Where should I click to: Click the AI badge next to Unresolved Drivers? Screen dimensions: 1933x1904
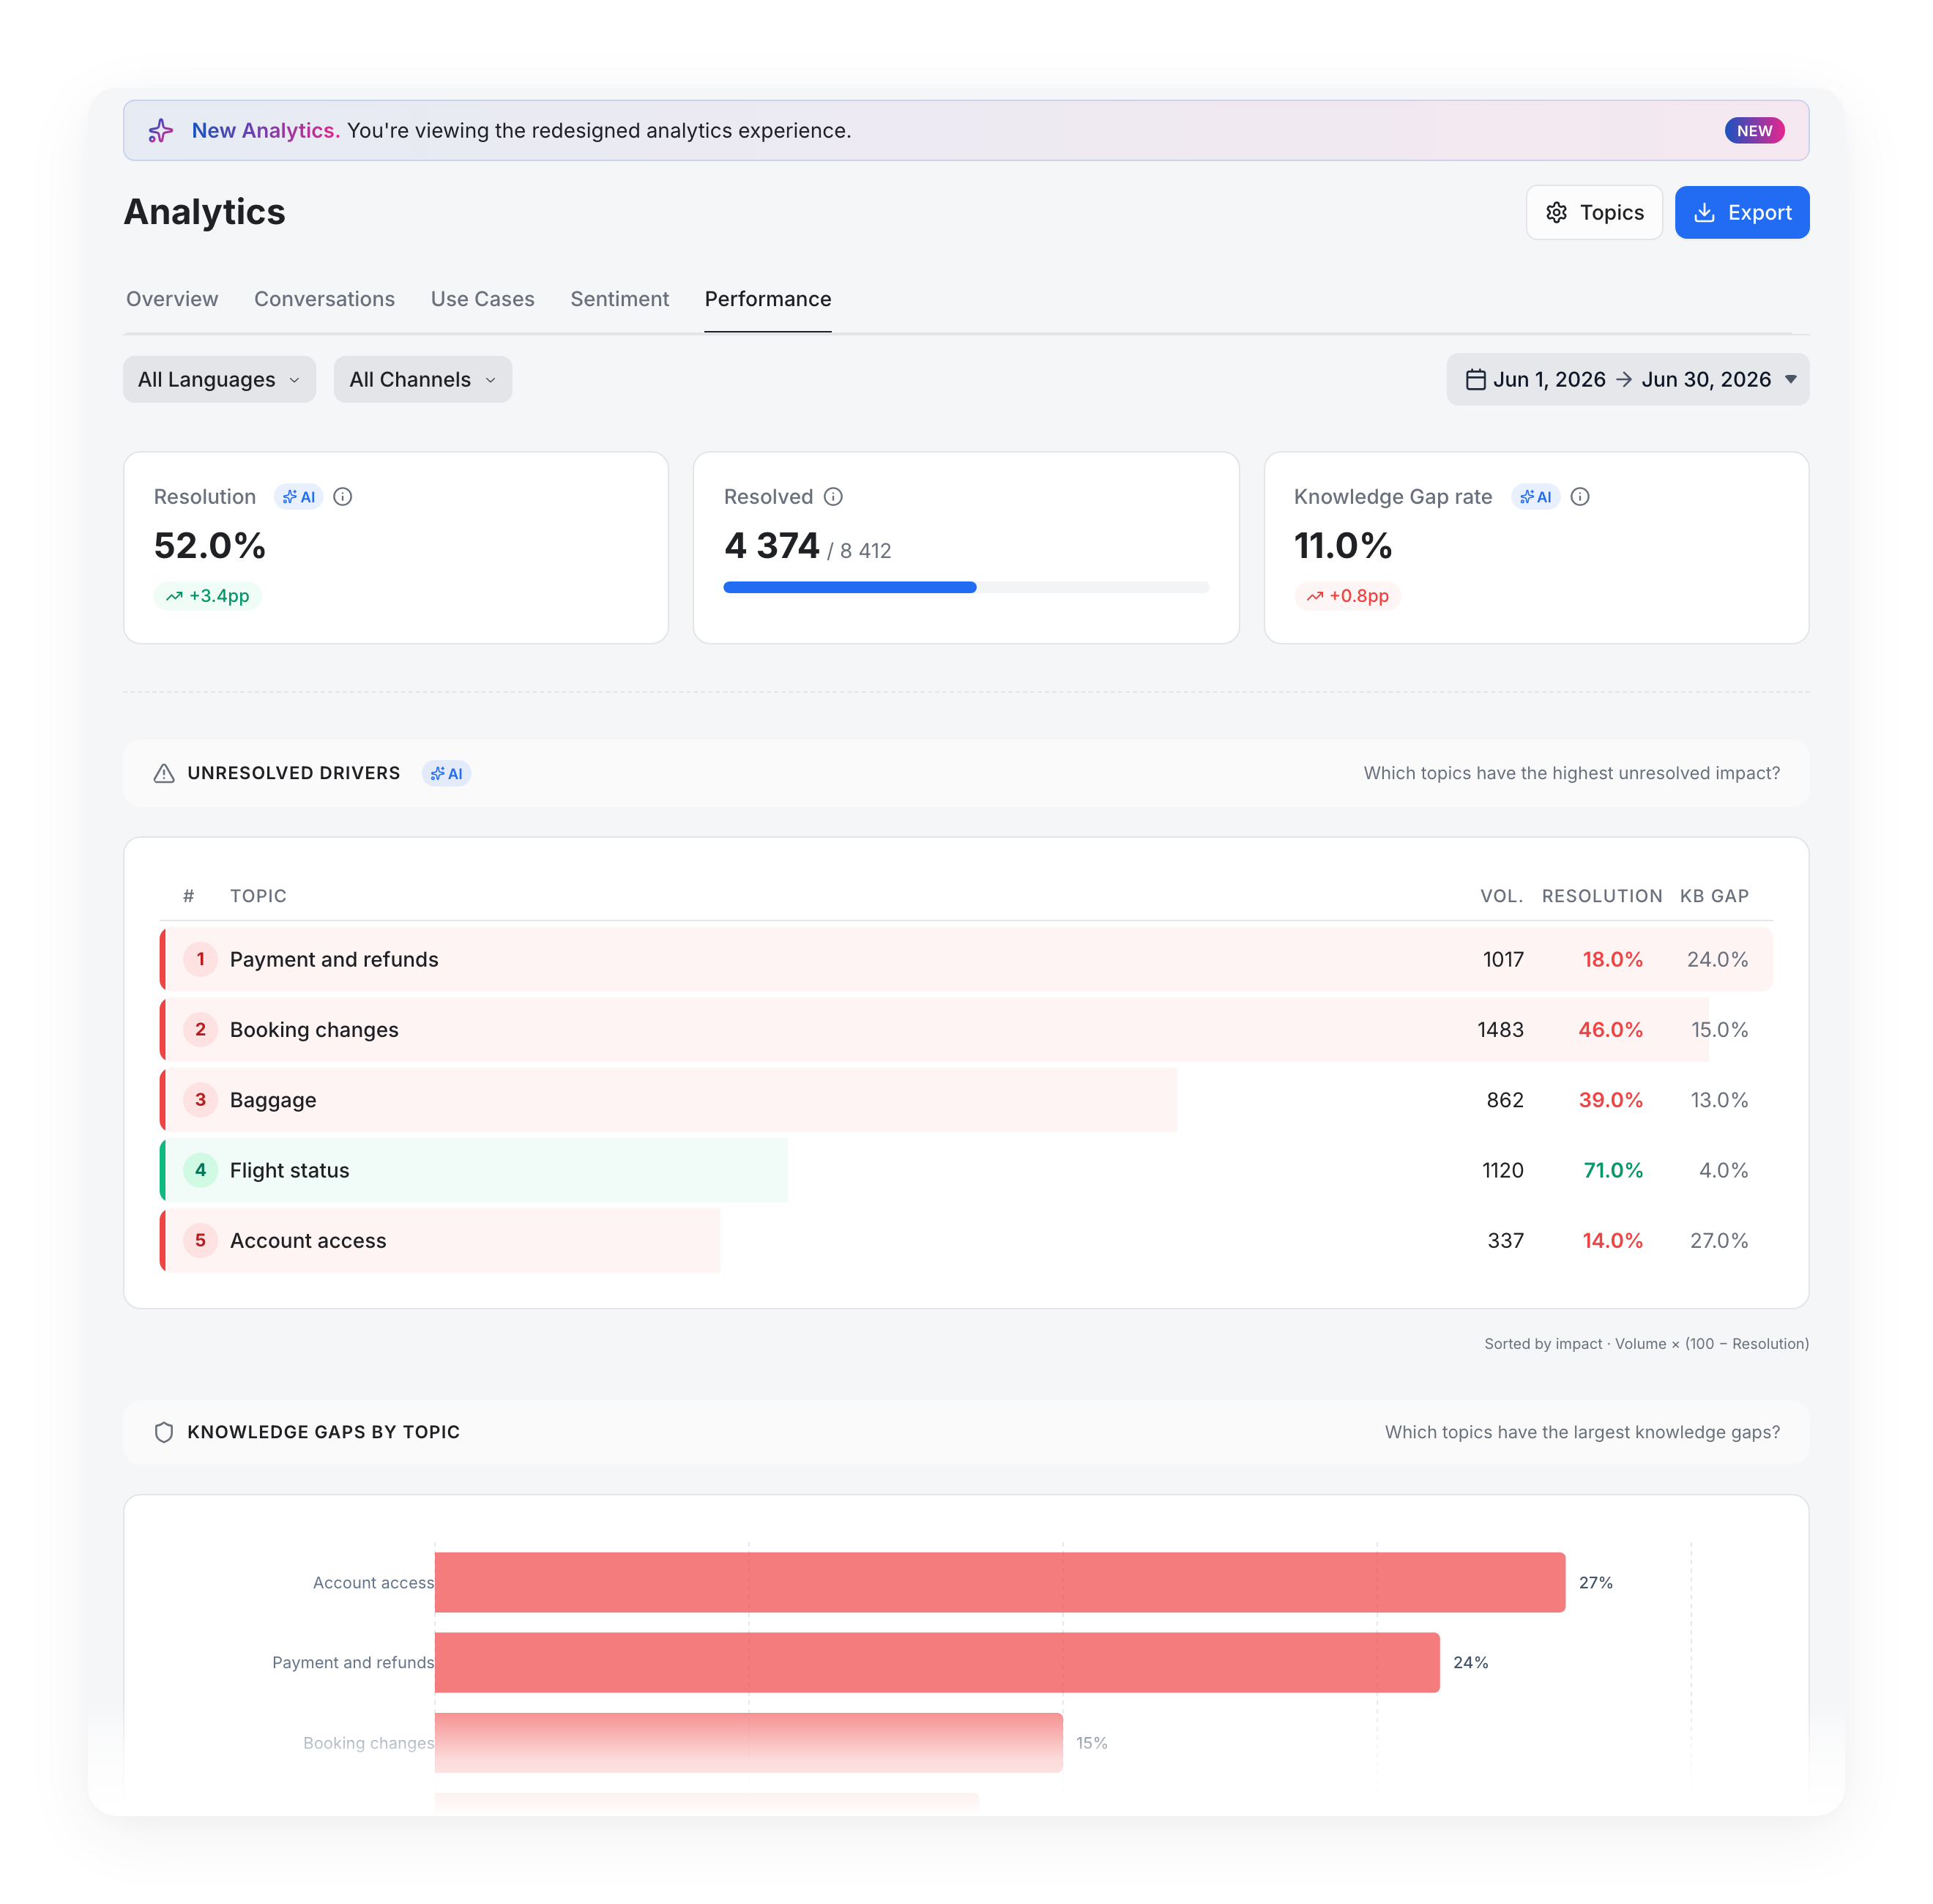pos(446,773)
